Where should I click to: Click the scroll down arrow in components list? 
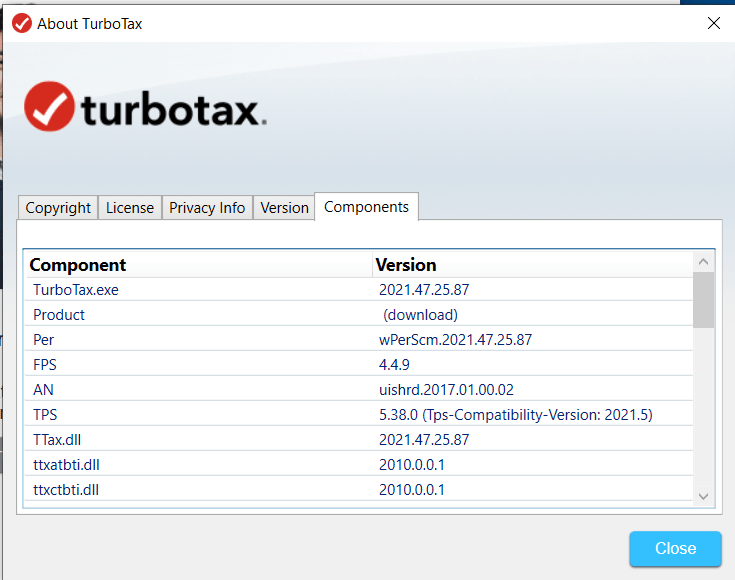[x=703, y=496]
